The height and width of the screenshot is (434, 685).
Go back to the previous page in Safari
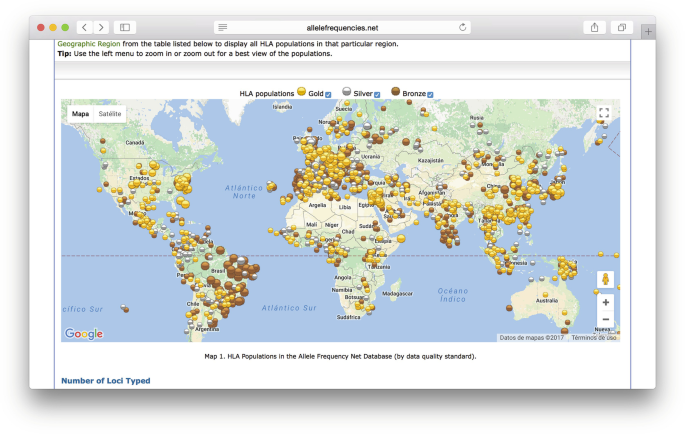(83, 27)
